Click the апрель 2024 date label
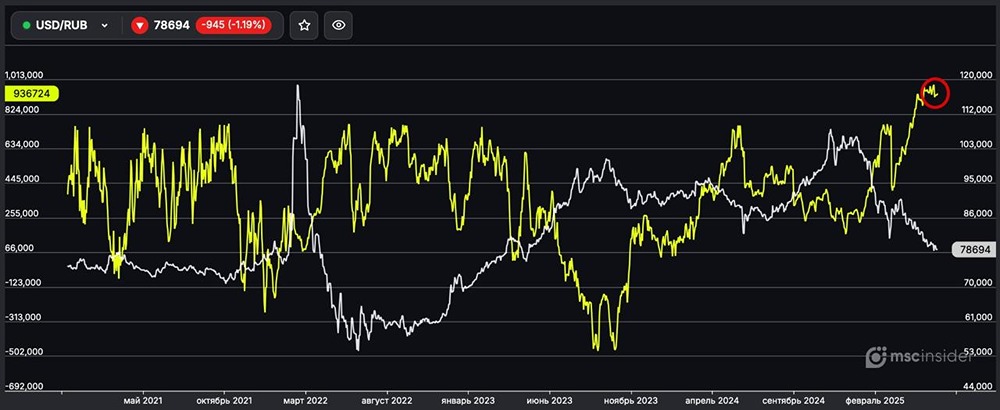This screenshot has height=410, width=1000. (712, 401)
